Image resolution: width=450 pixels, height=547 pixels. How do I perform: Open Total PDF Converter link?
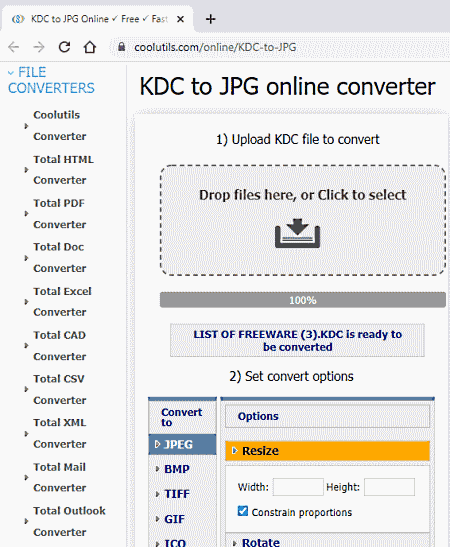click(60, 213)
